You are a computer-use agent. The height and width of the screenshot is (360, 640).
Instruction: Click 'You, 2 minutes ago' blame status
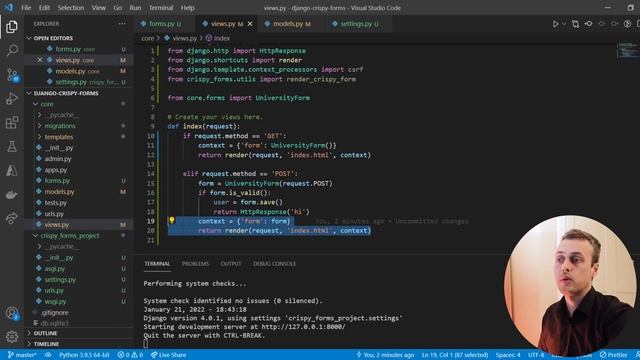point(385,355)
